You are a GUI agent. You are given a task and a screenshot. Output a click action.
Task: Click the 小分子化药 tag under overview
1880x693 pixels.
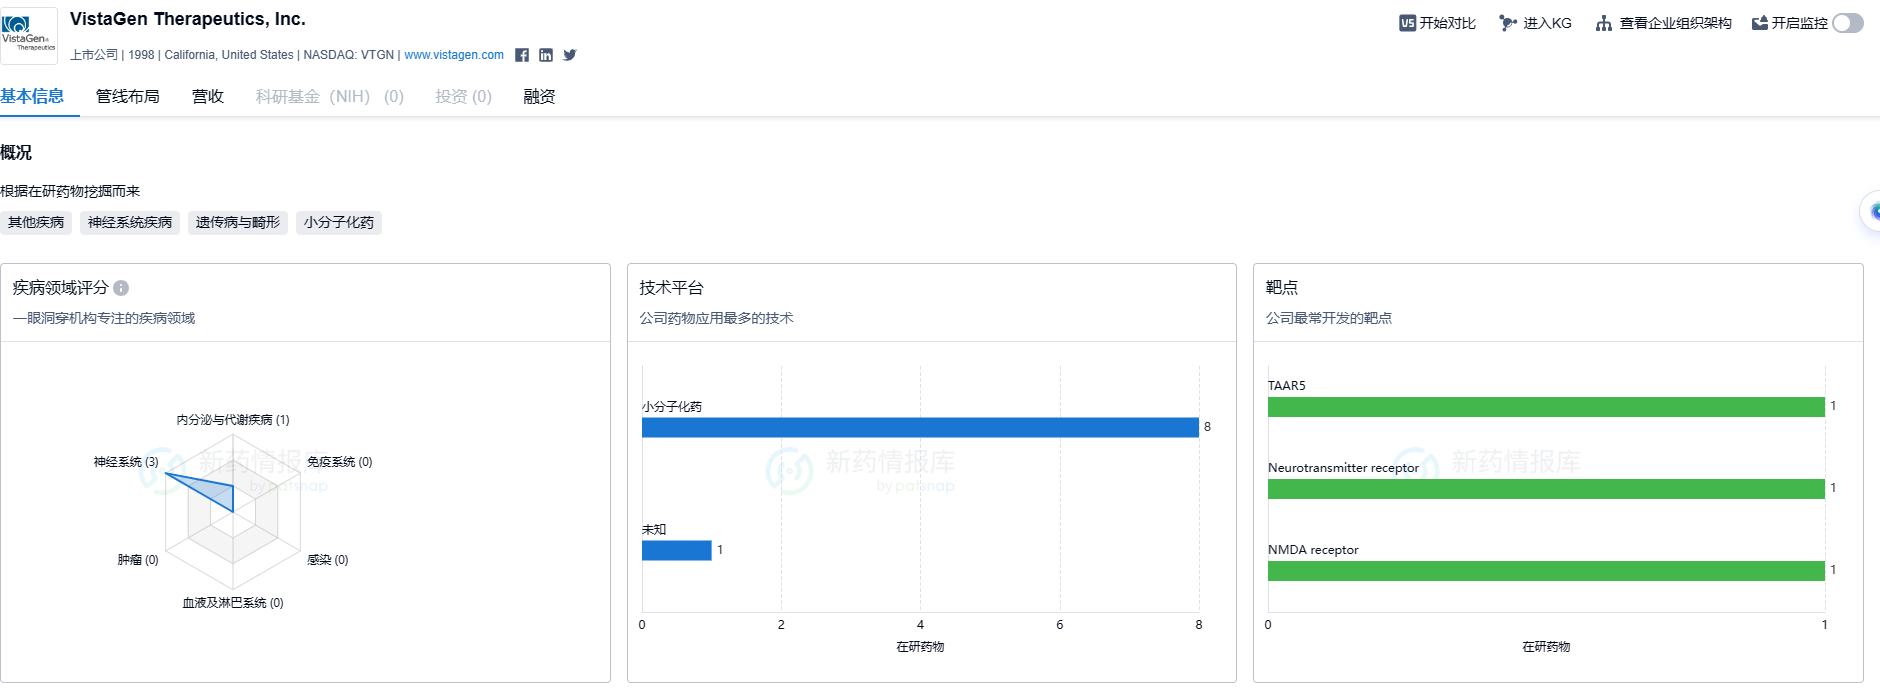point(339,222)
